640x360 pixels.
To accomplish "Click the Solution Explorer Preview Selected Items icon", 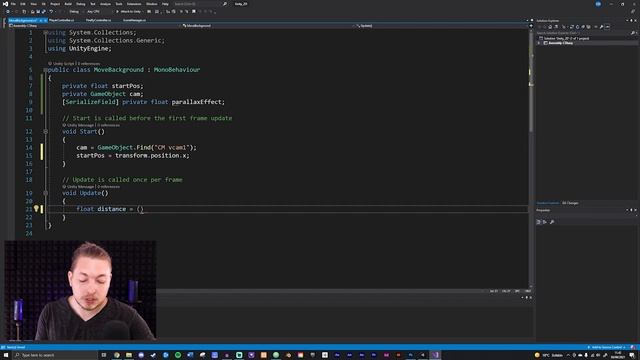I will click(607, 27).
